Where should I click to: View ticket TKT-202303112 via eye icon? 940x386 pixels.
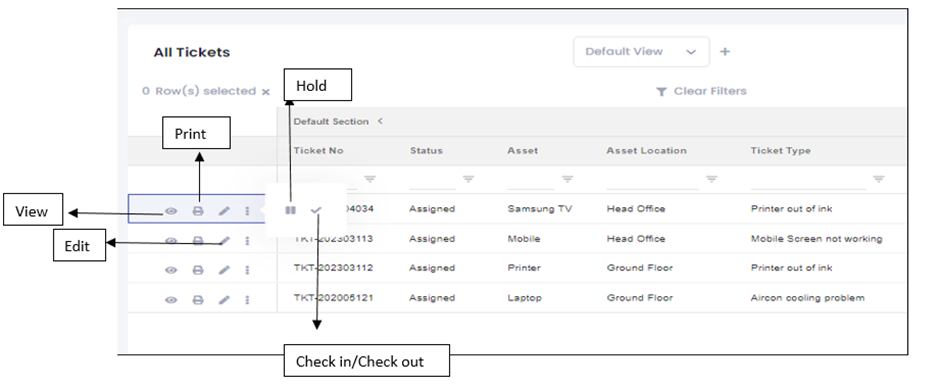click(171, 270)
